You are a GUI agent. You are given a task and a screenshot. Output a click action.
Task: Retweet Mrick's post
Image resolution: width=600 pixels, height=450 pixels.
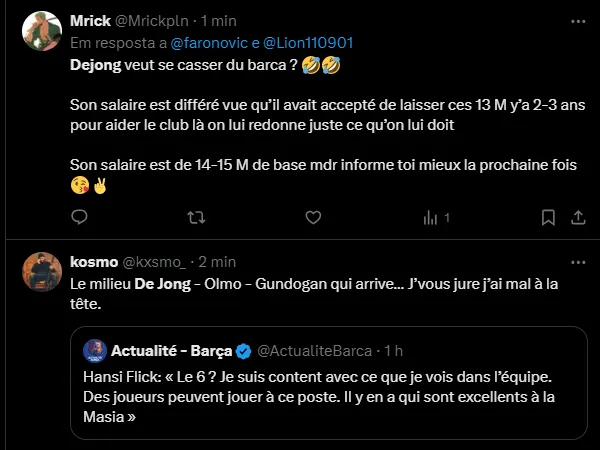(x=197, y=217)
